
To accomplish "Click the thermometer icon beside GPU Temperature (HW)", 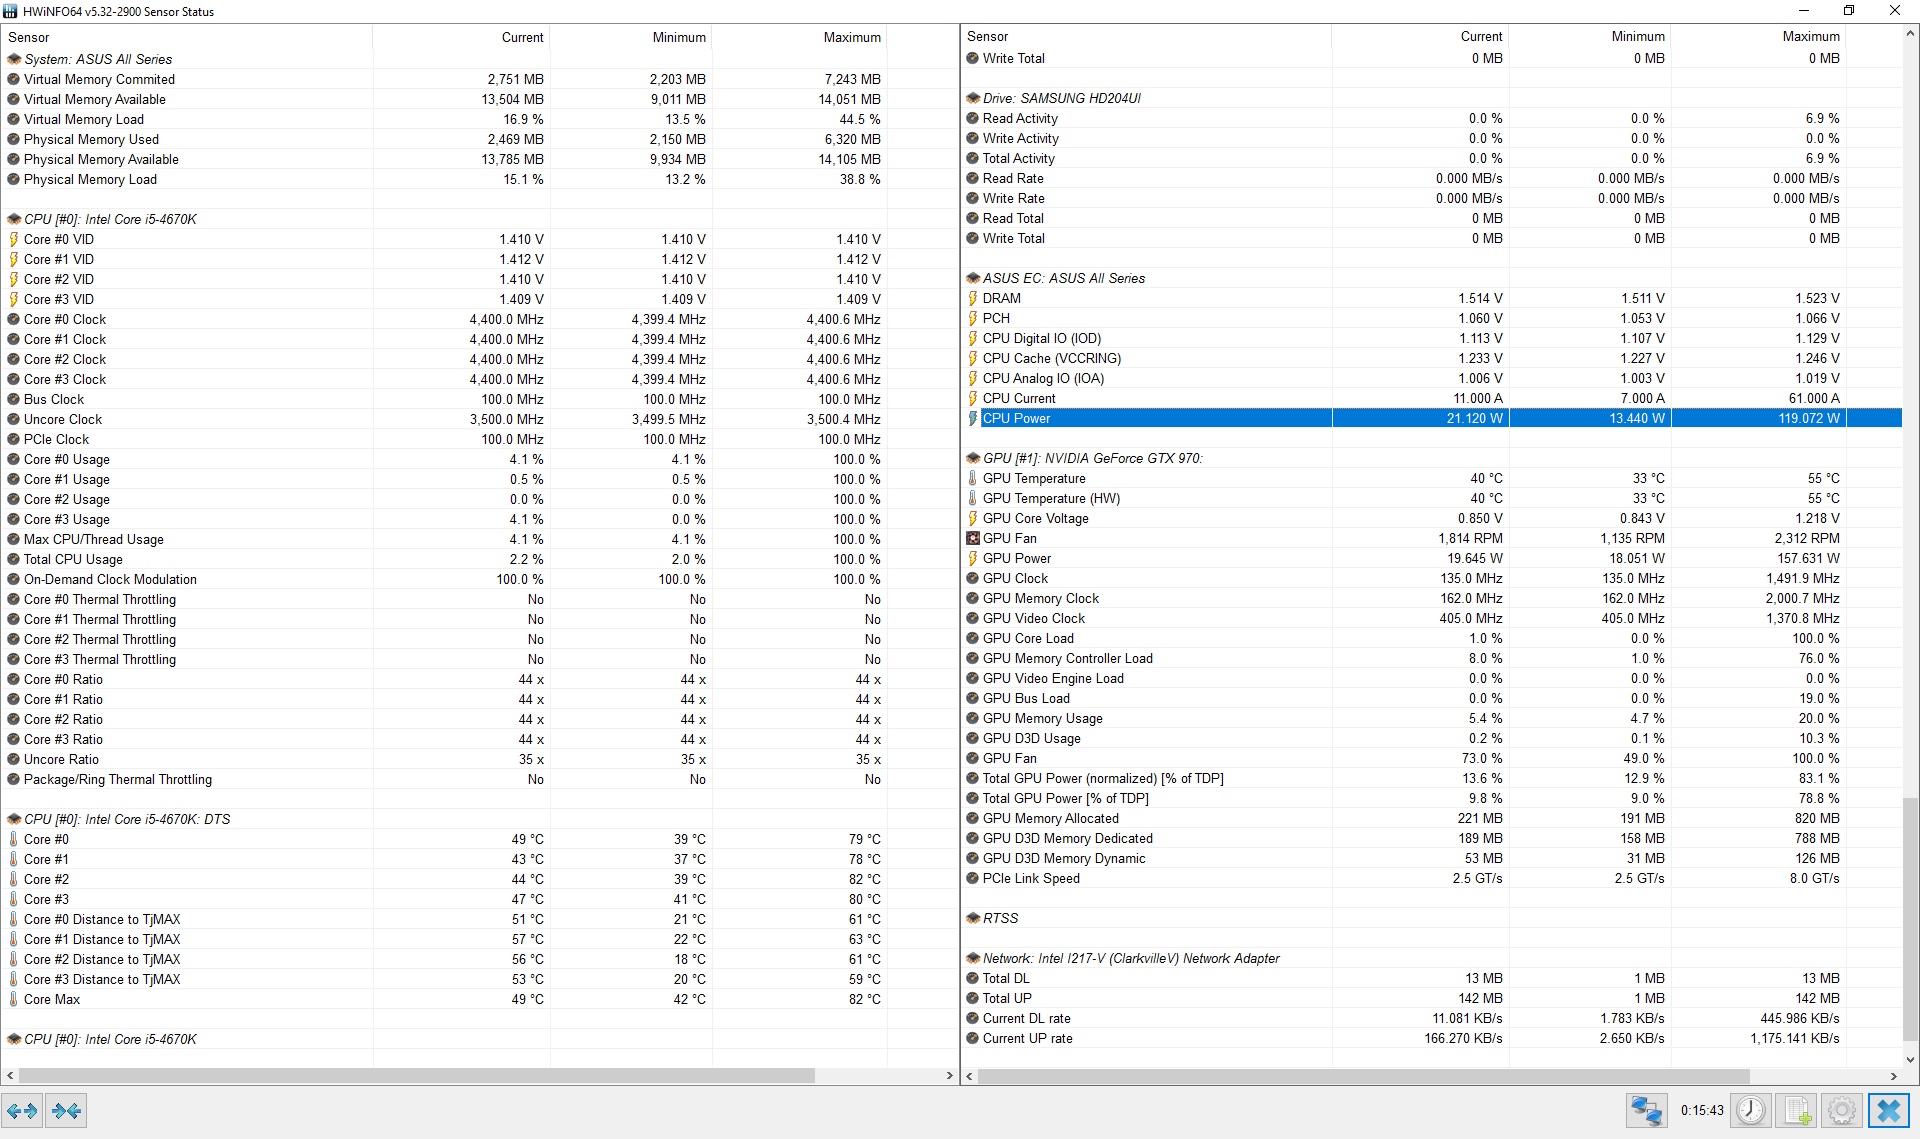I will click(973, 498).
